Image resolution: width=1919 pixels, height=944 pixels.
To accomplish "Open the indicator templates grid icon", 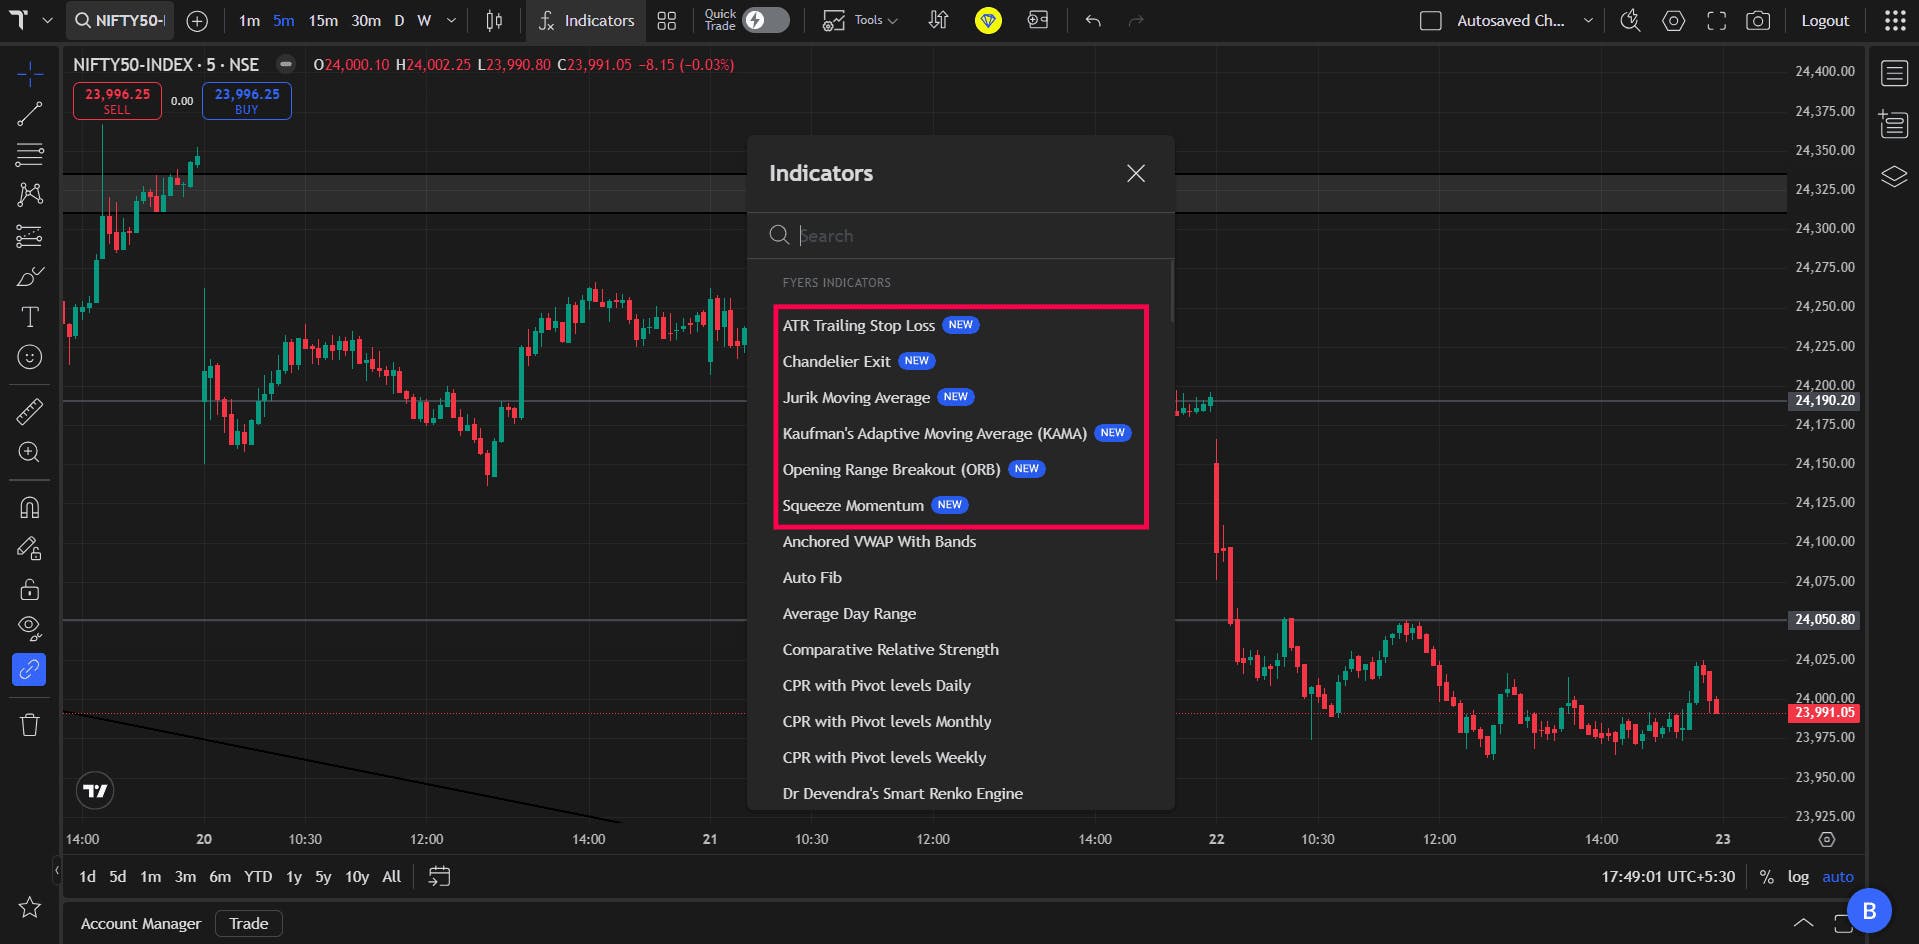I will click(667, 21).
